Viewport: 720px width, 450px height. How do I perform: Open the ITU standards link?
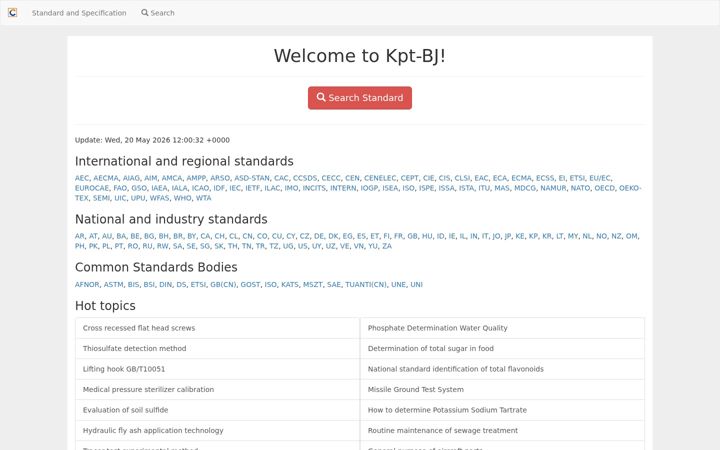(x=484, y=188)
